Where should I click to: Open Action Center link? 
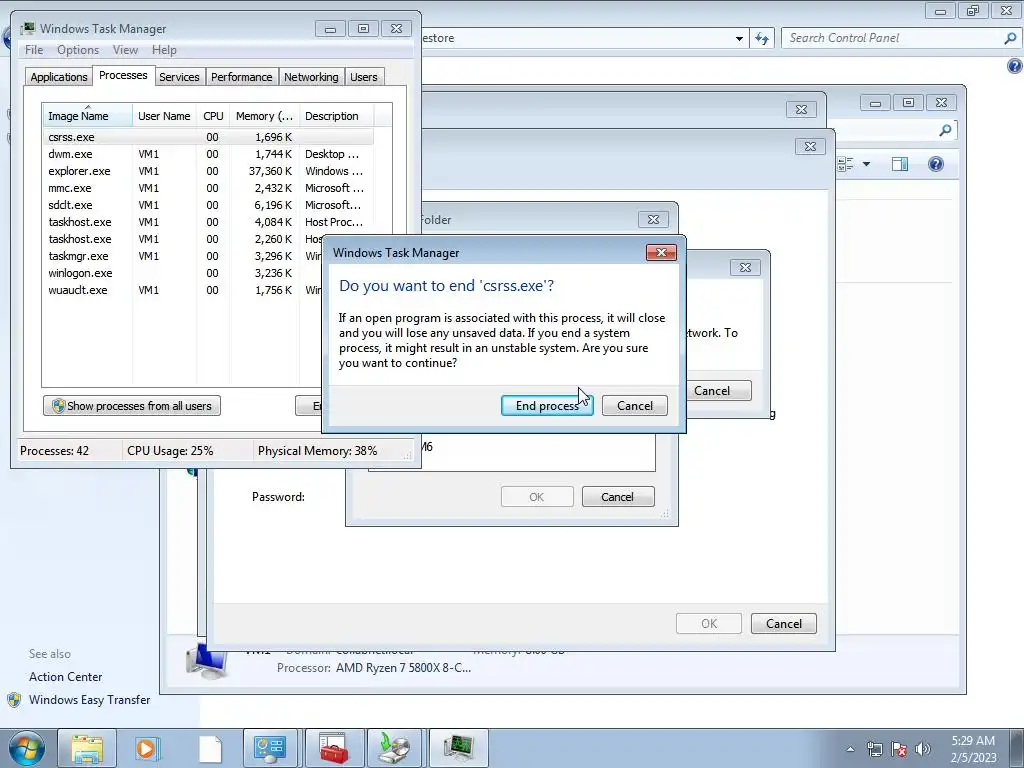point(65,677)
